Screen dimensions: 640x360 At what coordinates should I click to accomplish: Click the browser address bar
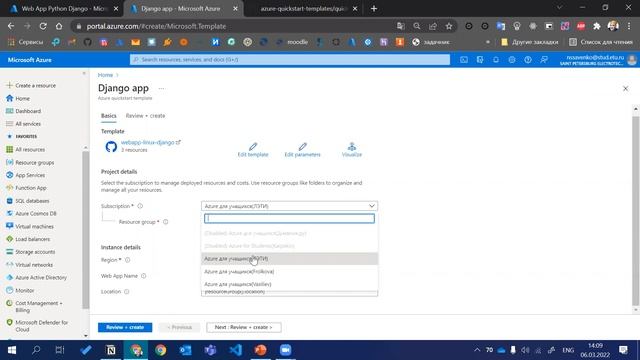click(233, 26)
